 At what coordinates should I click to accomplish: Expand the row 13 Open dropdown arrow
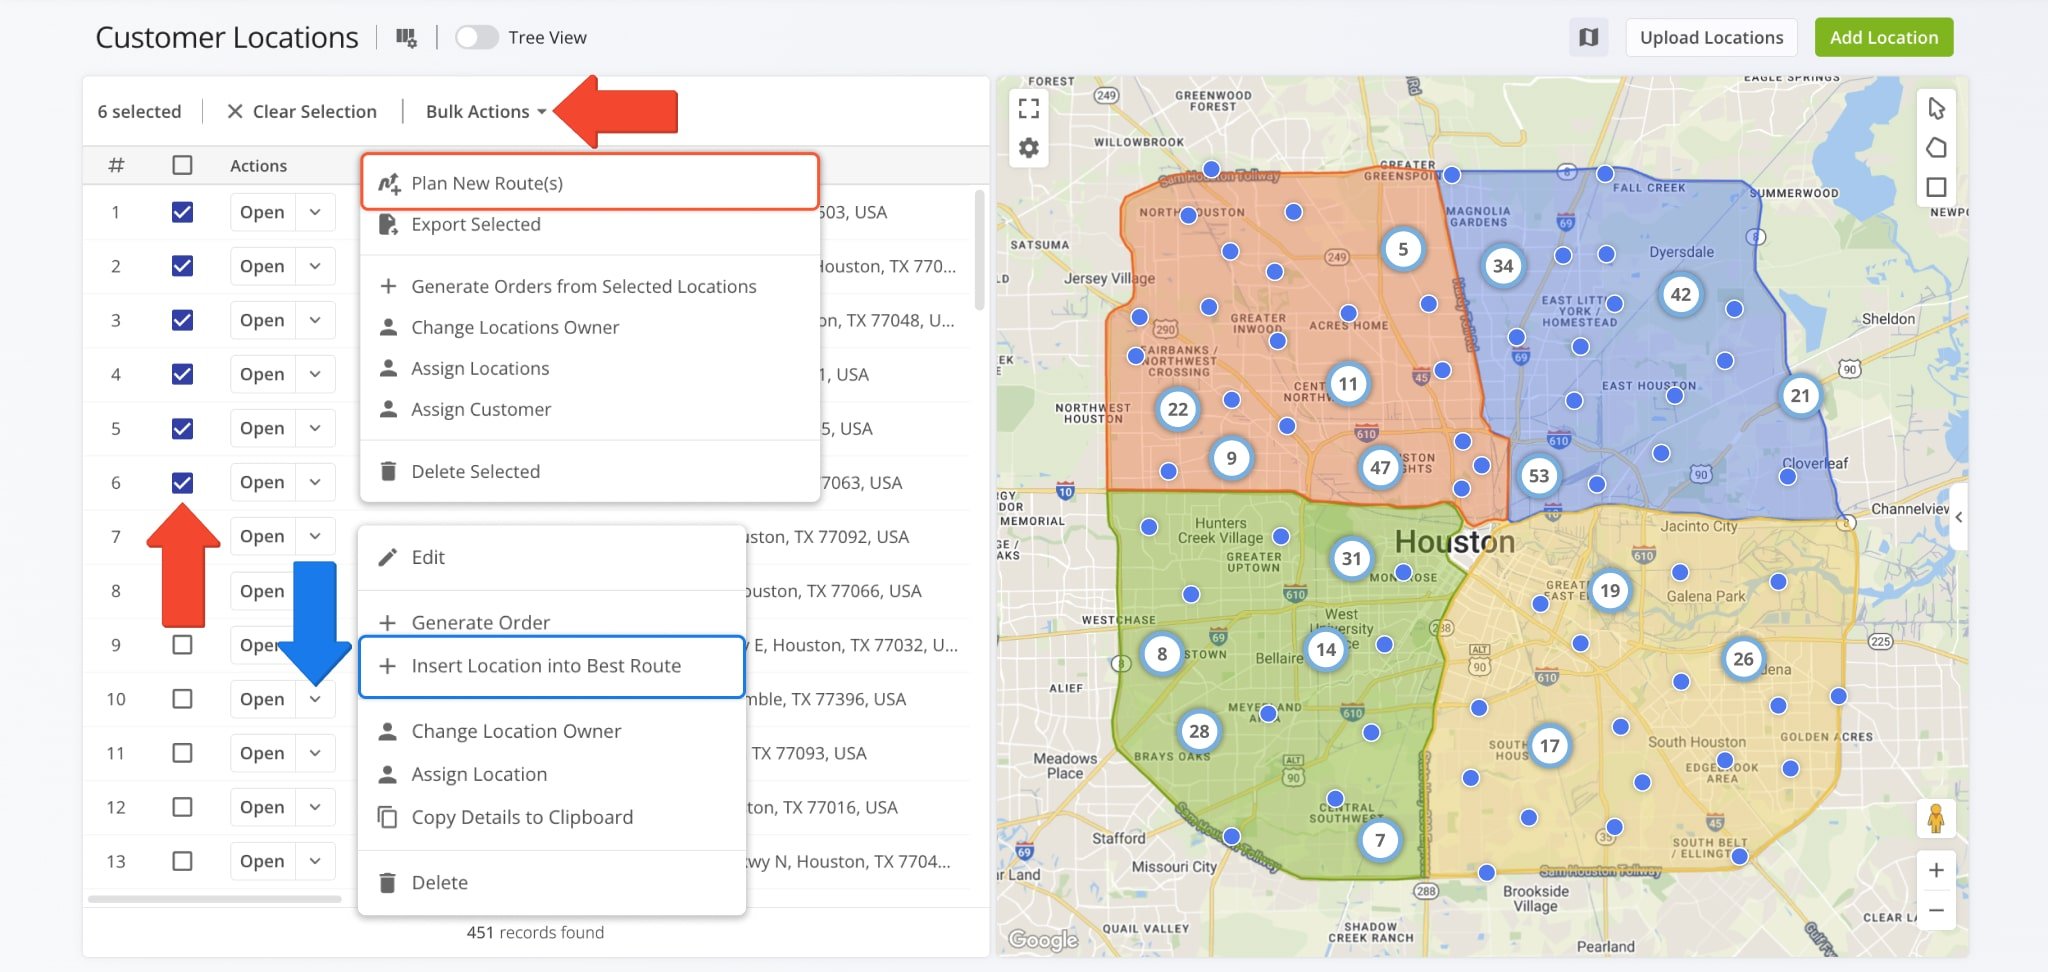(315, 861)
